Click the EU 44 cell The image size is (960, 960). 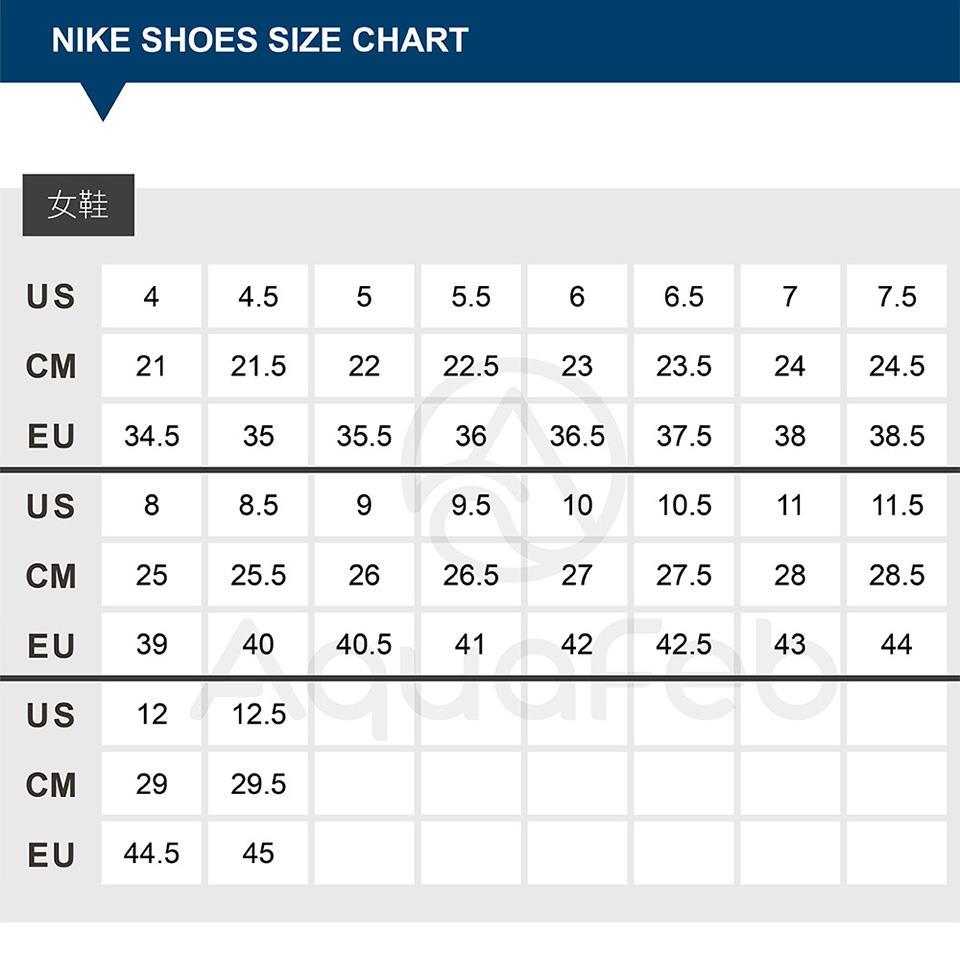896,645
